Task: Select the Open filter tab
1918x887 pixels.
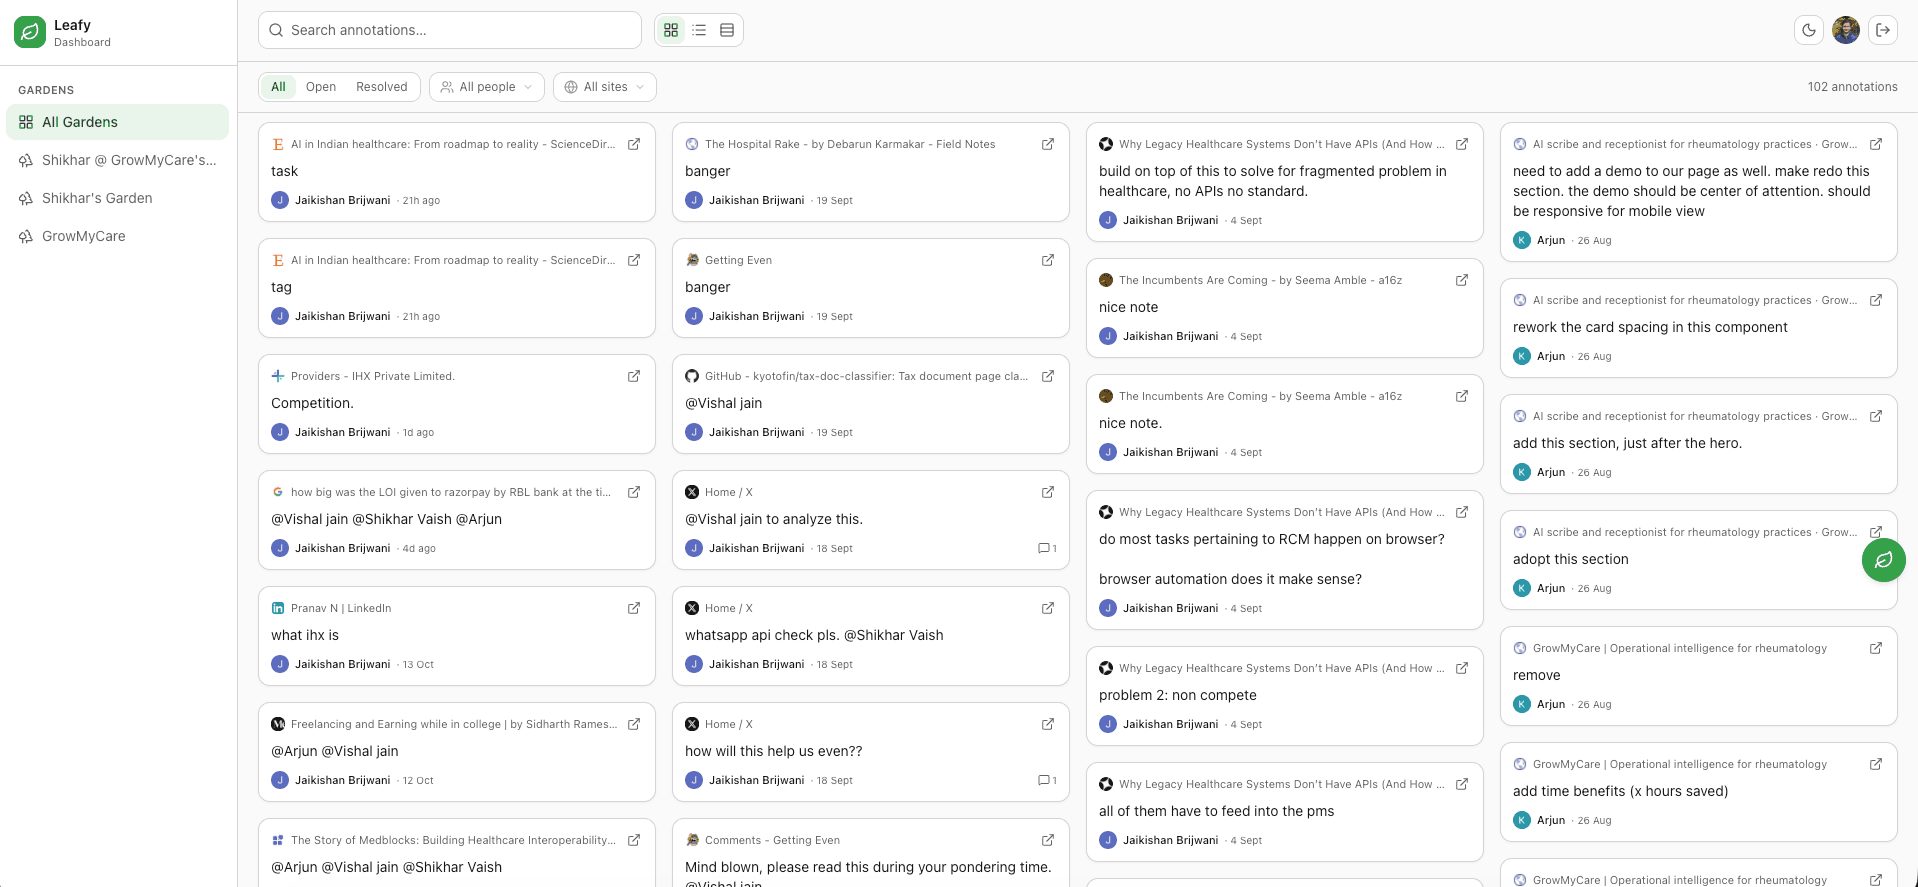Action: (321, 87)
